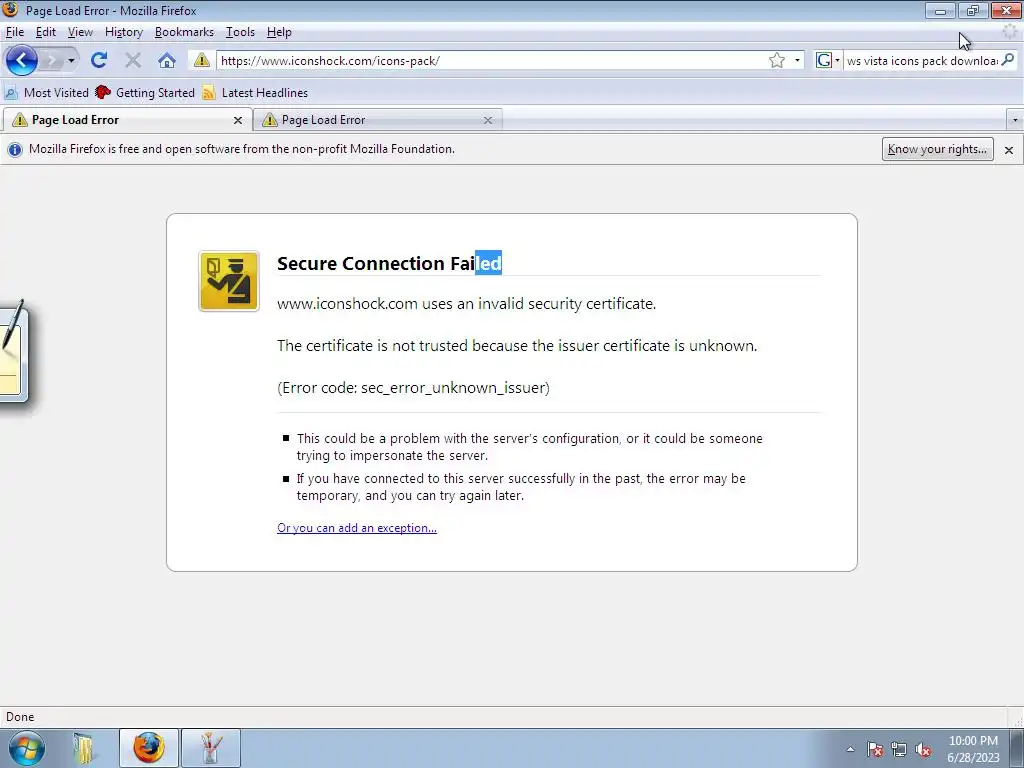The height and width of the screenshot is (768, 1024).
Task: Click the sticky note gadget at left edge
Action: pyautogui.click(x=14, y=351)
